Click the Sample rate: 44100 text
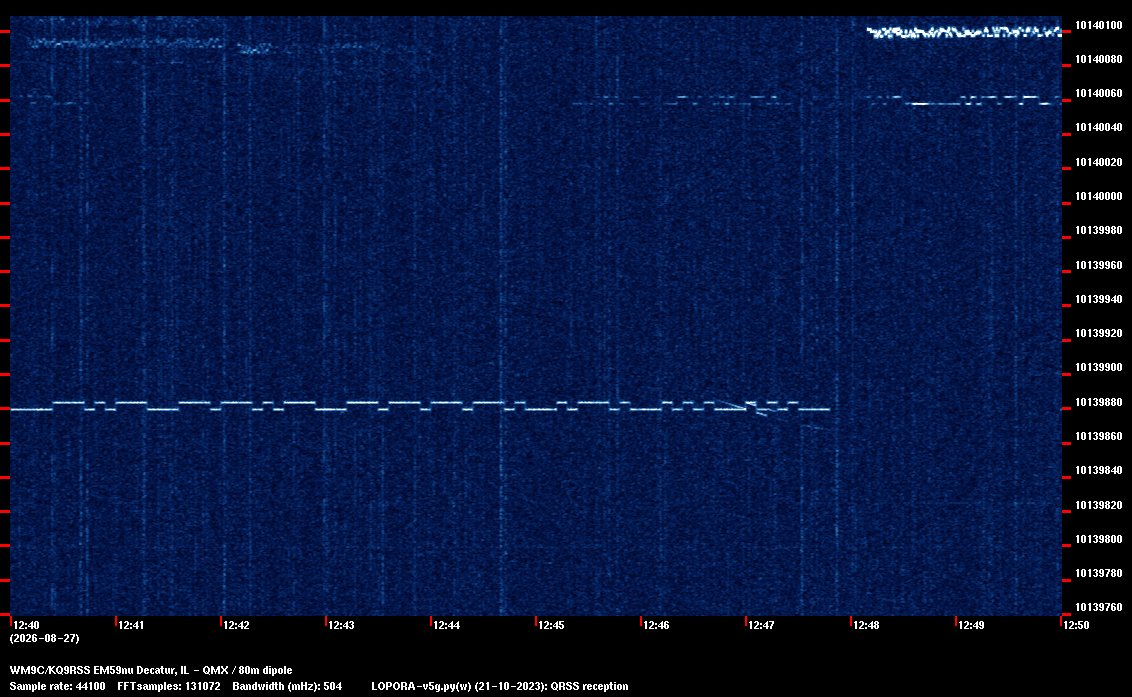The height and width of the screenshot is (697, 1132). [x=58, y=686]
